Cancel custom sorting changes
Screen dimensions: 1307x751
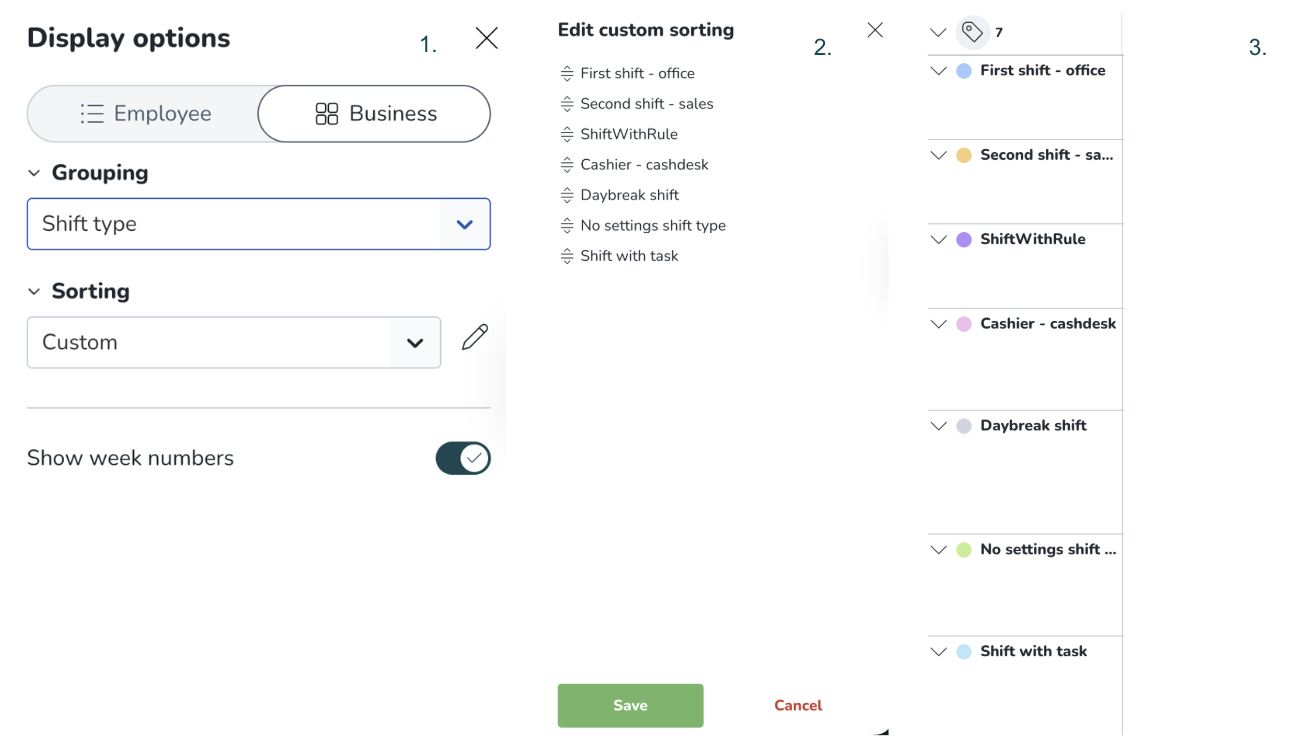point(798,706)
